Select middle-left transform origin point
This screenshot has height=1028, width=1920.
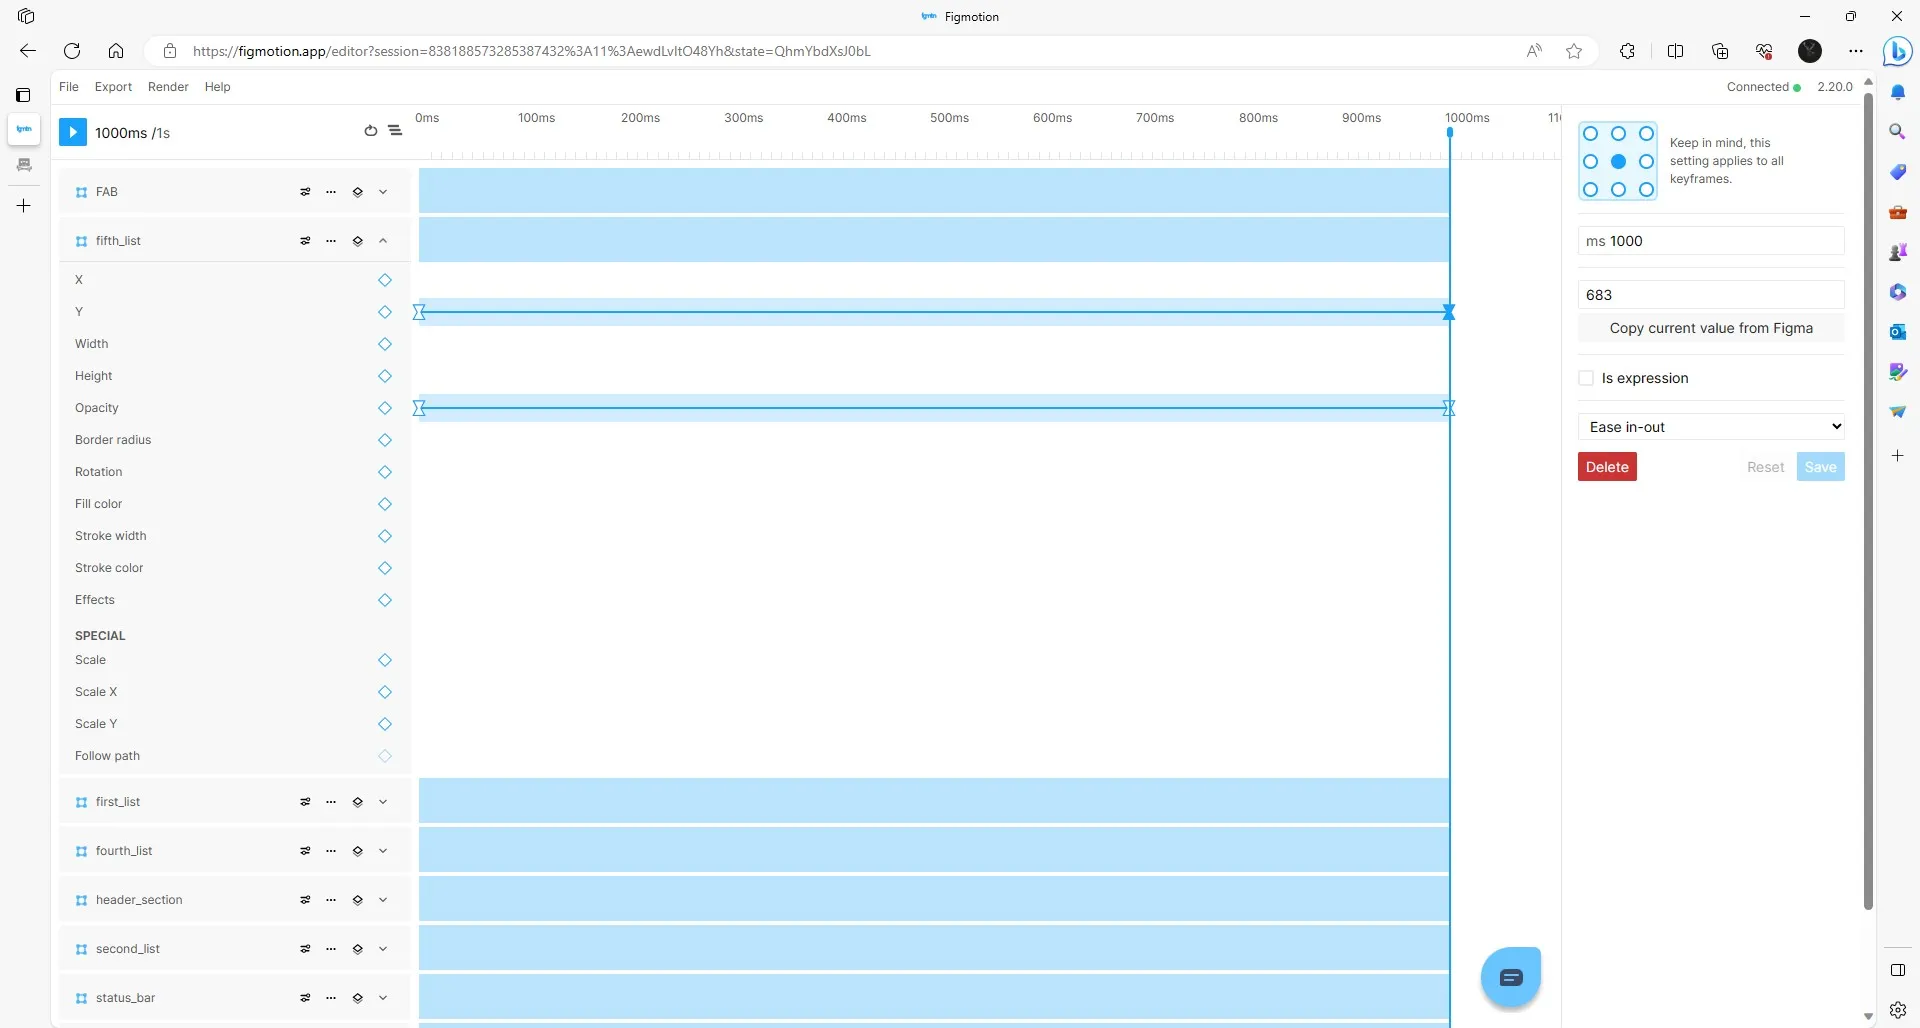pos(1591,162)
